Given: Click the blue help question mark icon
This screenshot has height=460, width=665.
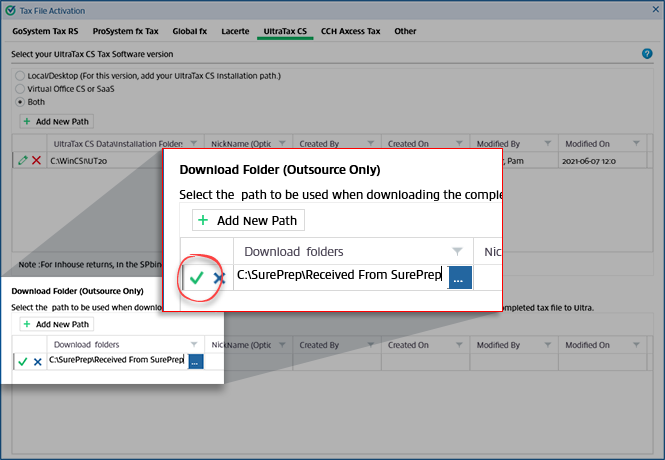Looking at the screenshot, I should [x=647, y=53].
